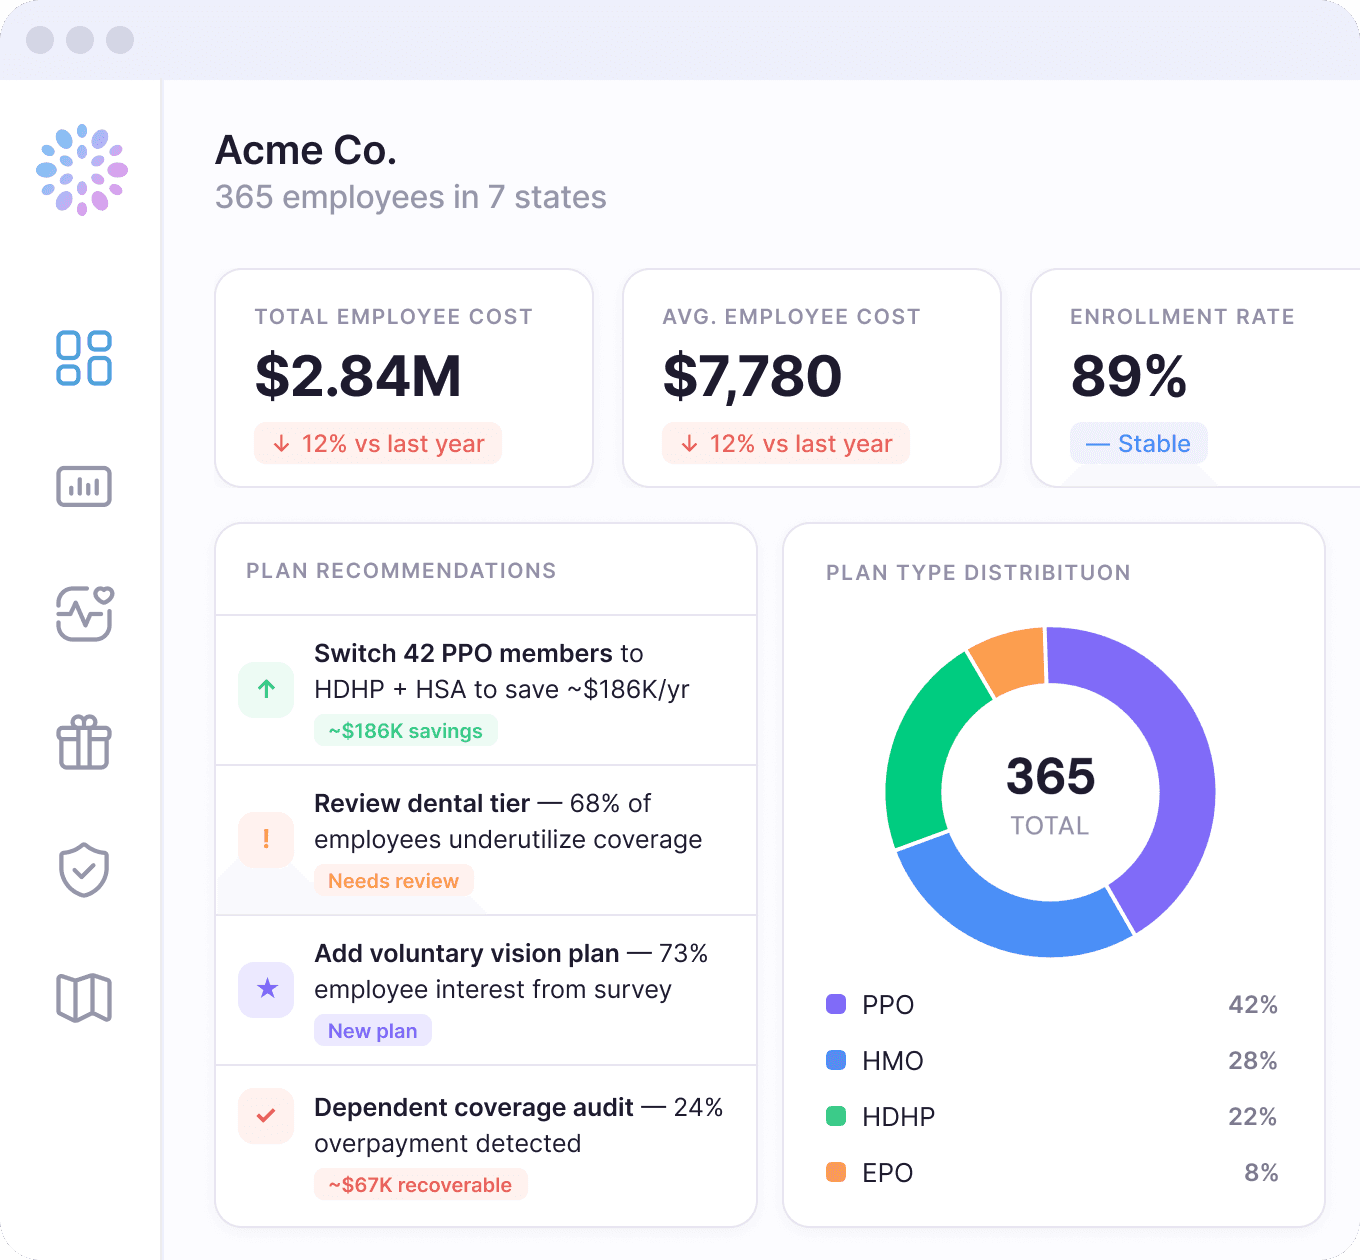Open the Switch 42 PPO members recommendation
Image resolution: width=1360 pixels, height=1260 pixels.
pos(486,690)
